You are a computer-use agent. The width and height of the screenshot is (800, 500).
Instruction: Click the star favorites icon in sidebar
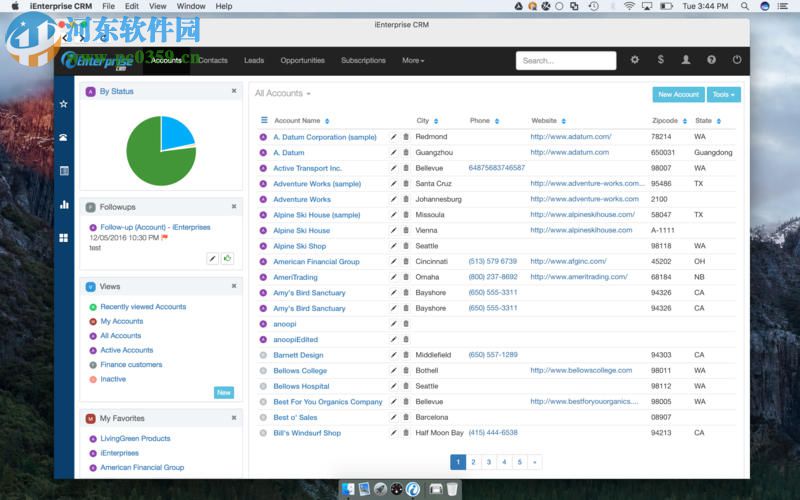coord(64,104)
